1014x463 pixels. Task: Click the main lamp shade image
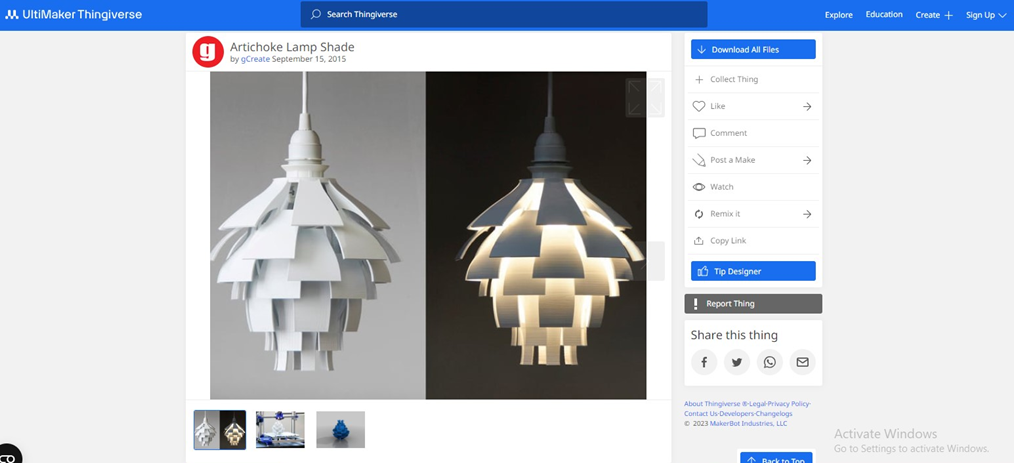(428, 235)
